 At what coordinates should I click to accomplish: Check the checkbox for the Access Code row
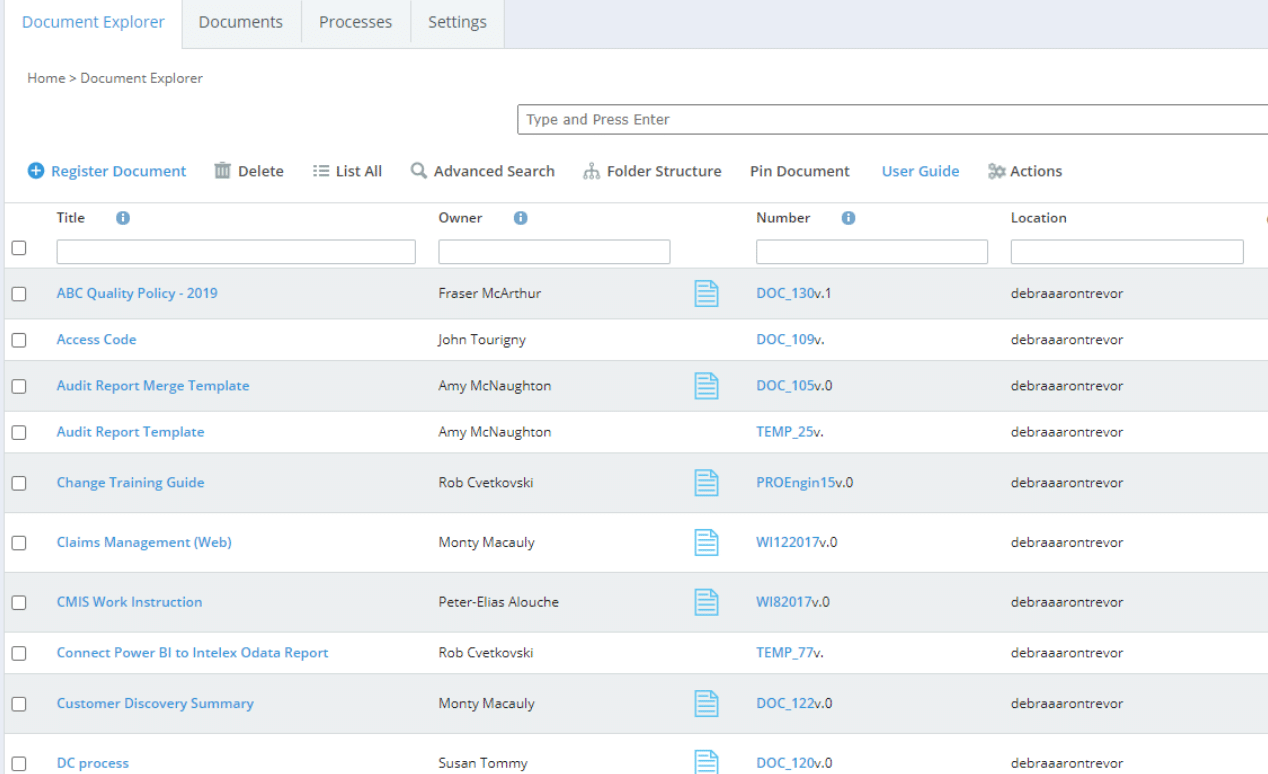19,339
